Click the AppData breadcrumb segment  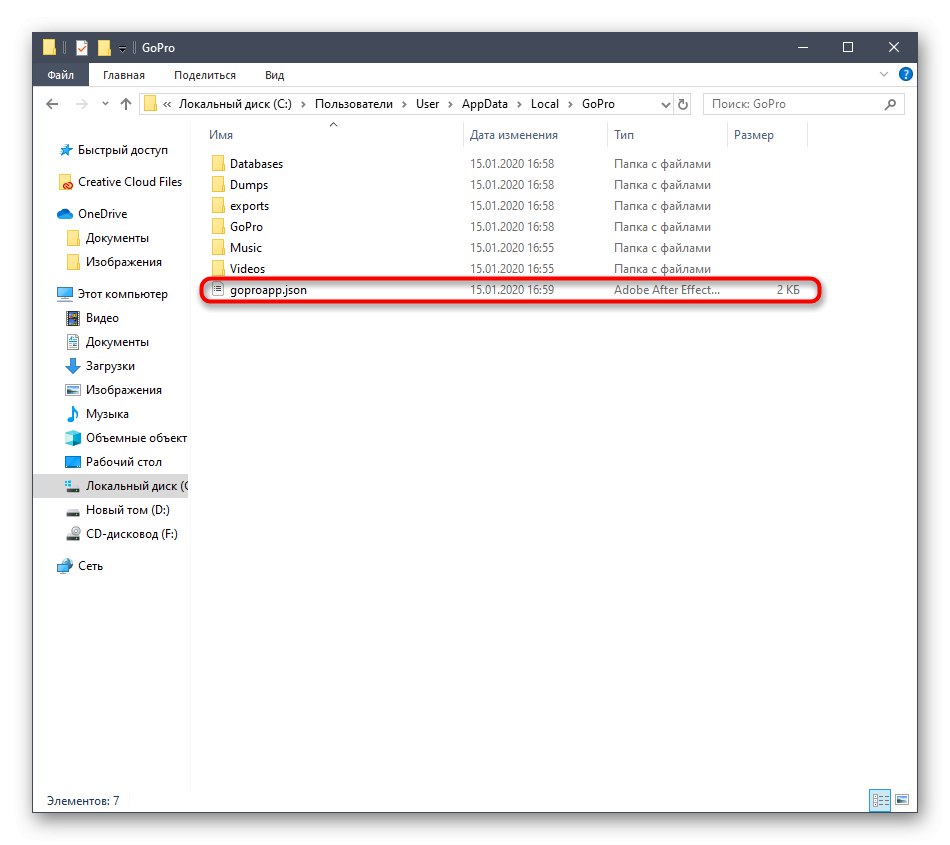(x=485, y=104)
